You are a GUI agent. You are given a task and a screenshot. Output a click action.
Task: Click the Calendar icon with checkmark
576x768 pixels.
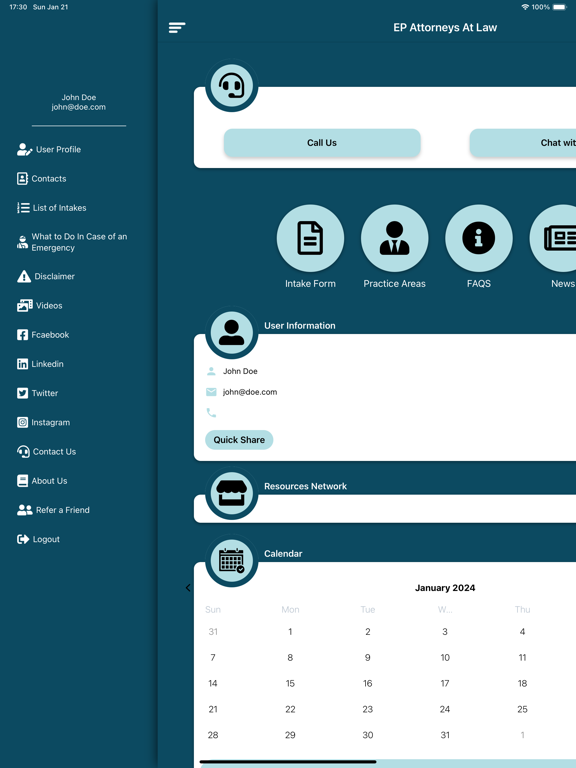[231, 561]
